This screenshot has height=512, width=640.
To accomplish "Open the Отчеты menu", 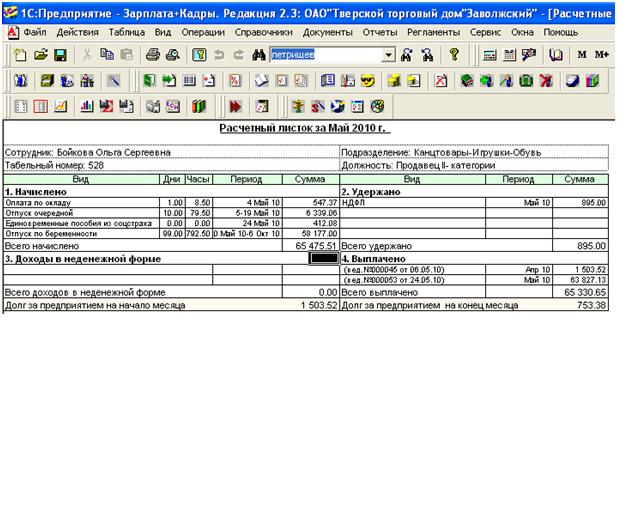I will [x=380, y=32].
